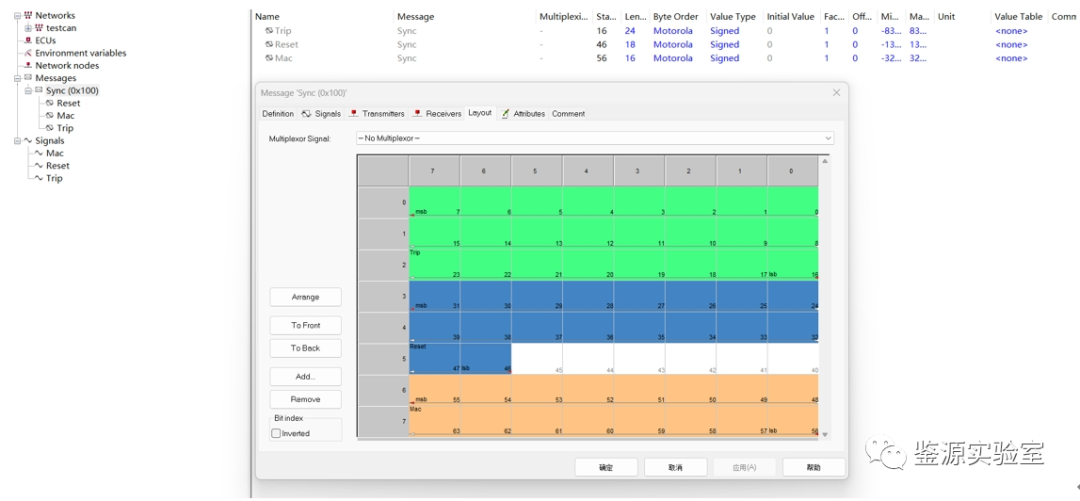This screenshot has height=501, width=1080.
Task: Select the ECUs node icon
Action: coord(28,41)
